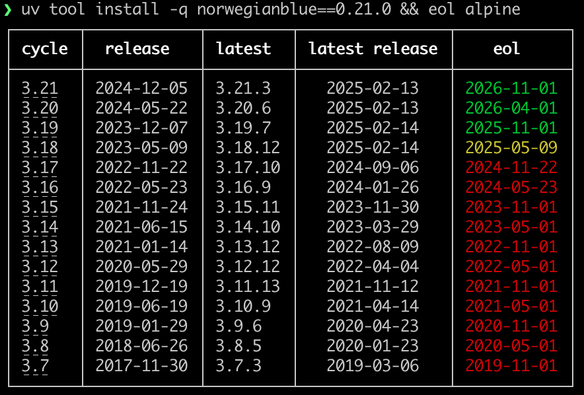Image resolution: width=584 pixels, height=395 pixels.
Task: Select release date 2023-12-07
Action: pyautogui.click(x=142, y=128)
